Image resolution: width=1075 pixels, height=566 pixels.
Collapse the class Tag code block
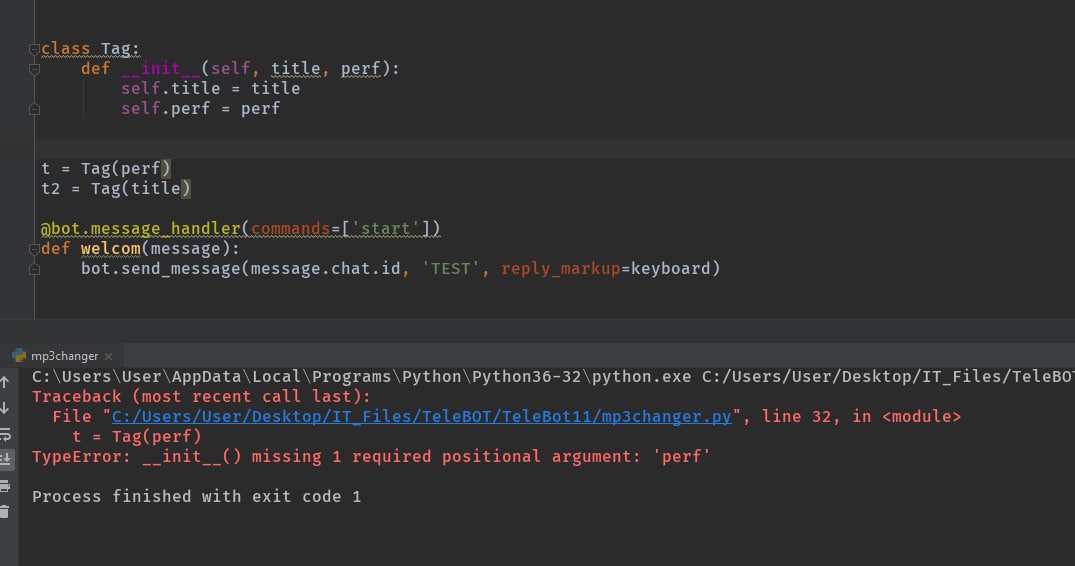35,49
